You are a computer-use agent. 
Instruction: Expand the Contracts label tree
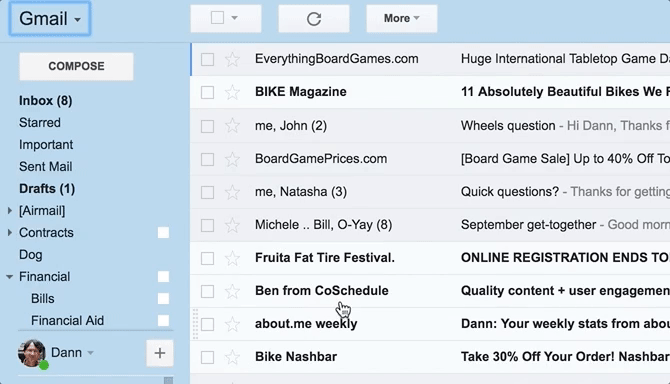[9, 233]
